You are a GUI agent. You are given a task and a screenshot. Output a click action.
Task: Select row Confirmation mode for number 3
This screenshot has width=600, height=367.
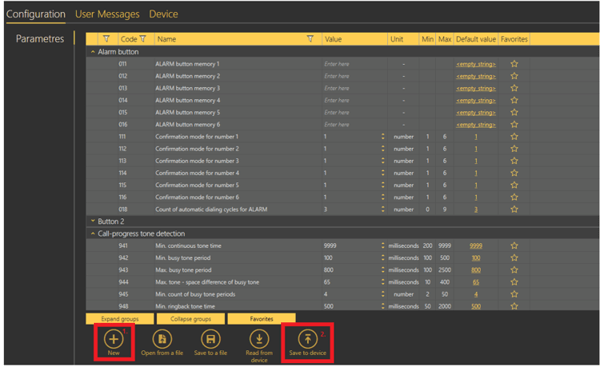coord(342,161)
